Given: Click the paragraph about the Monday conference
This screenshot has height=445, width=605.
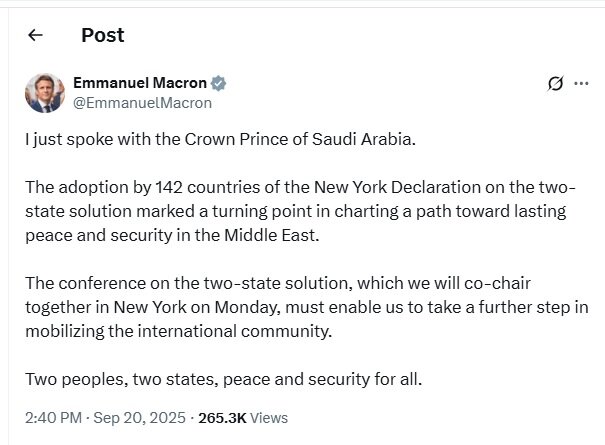Looking at the screenshot, I should tap(300, 304).
